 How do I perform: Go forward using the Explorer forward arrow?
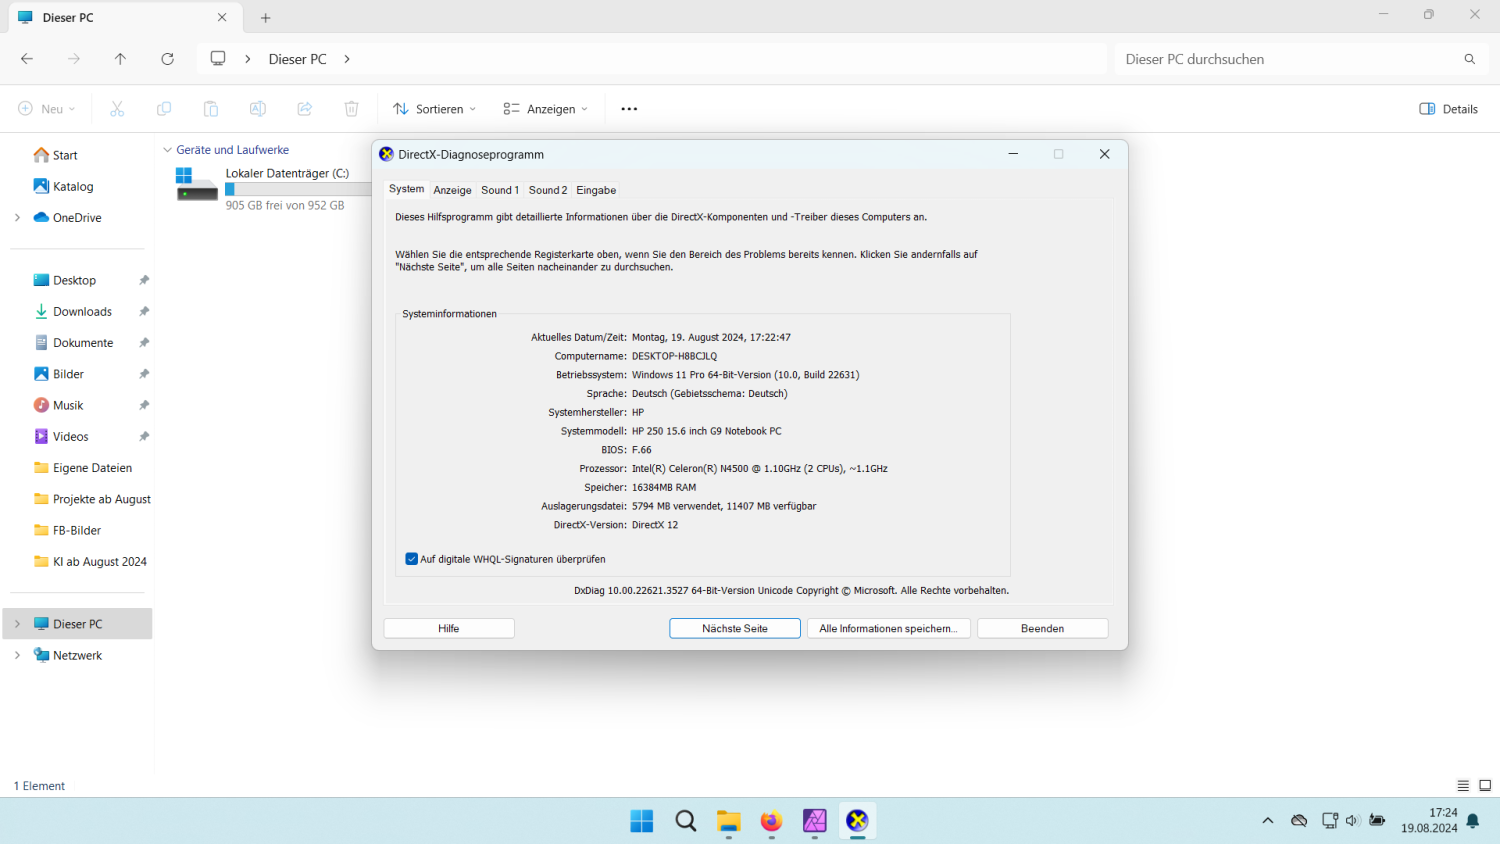tap(74, 59)
